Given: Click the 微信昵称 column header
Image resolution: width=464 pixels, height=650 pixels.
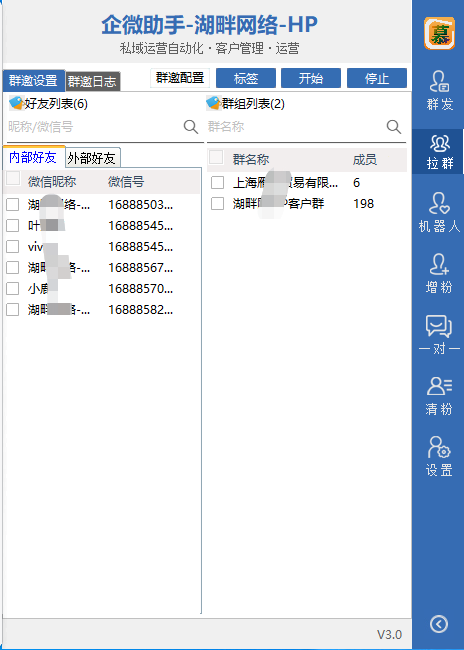Looking at the screenshot, I should pos(52,182).
